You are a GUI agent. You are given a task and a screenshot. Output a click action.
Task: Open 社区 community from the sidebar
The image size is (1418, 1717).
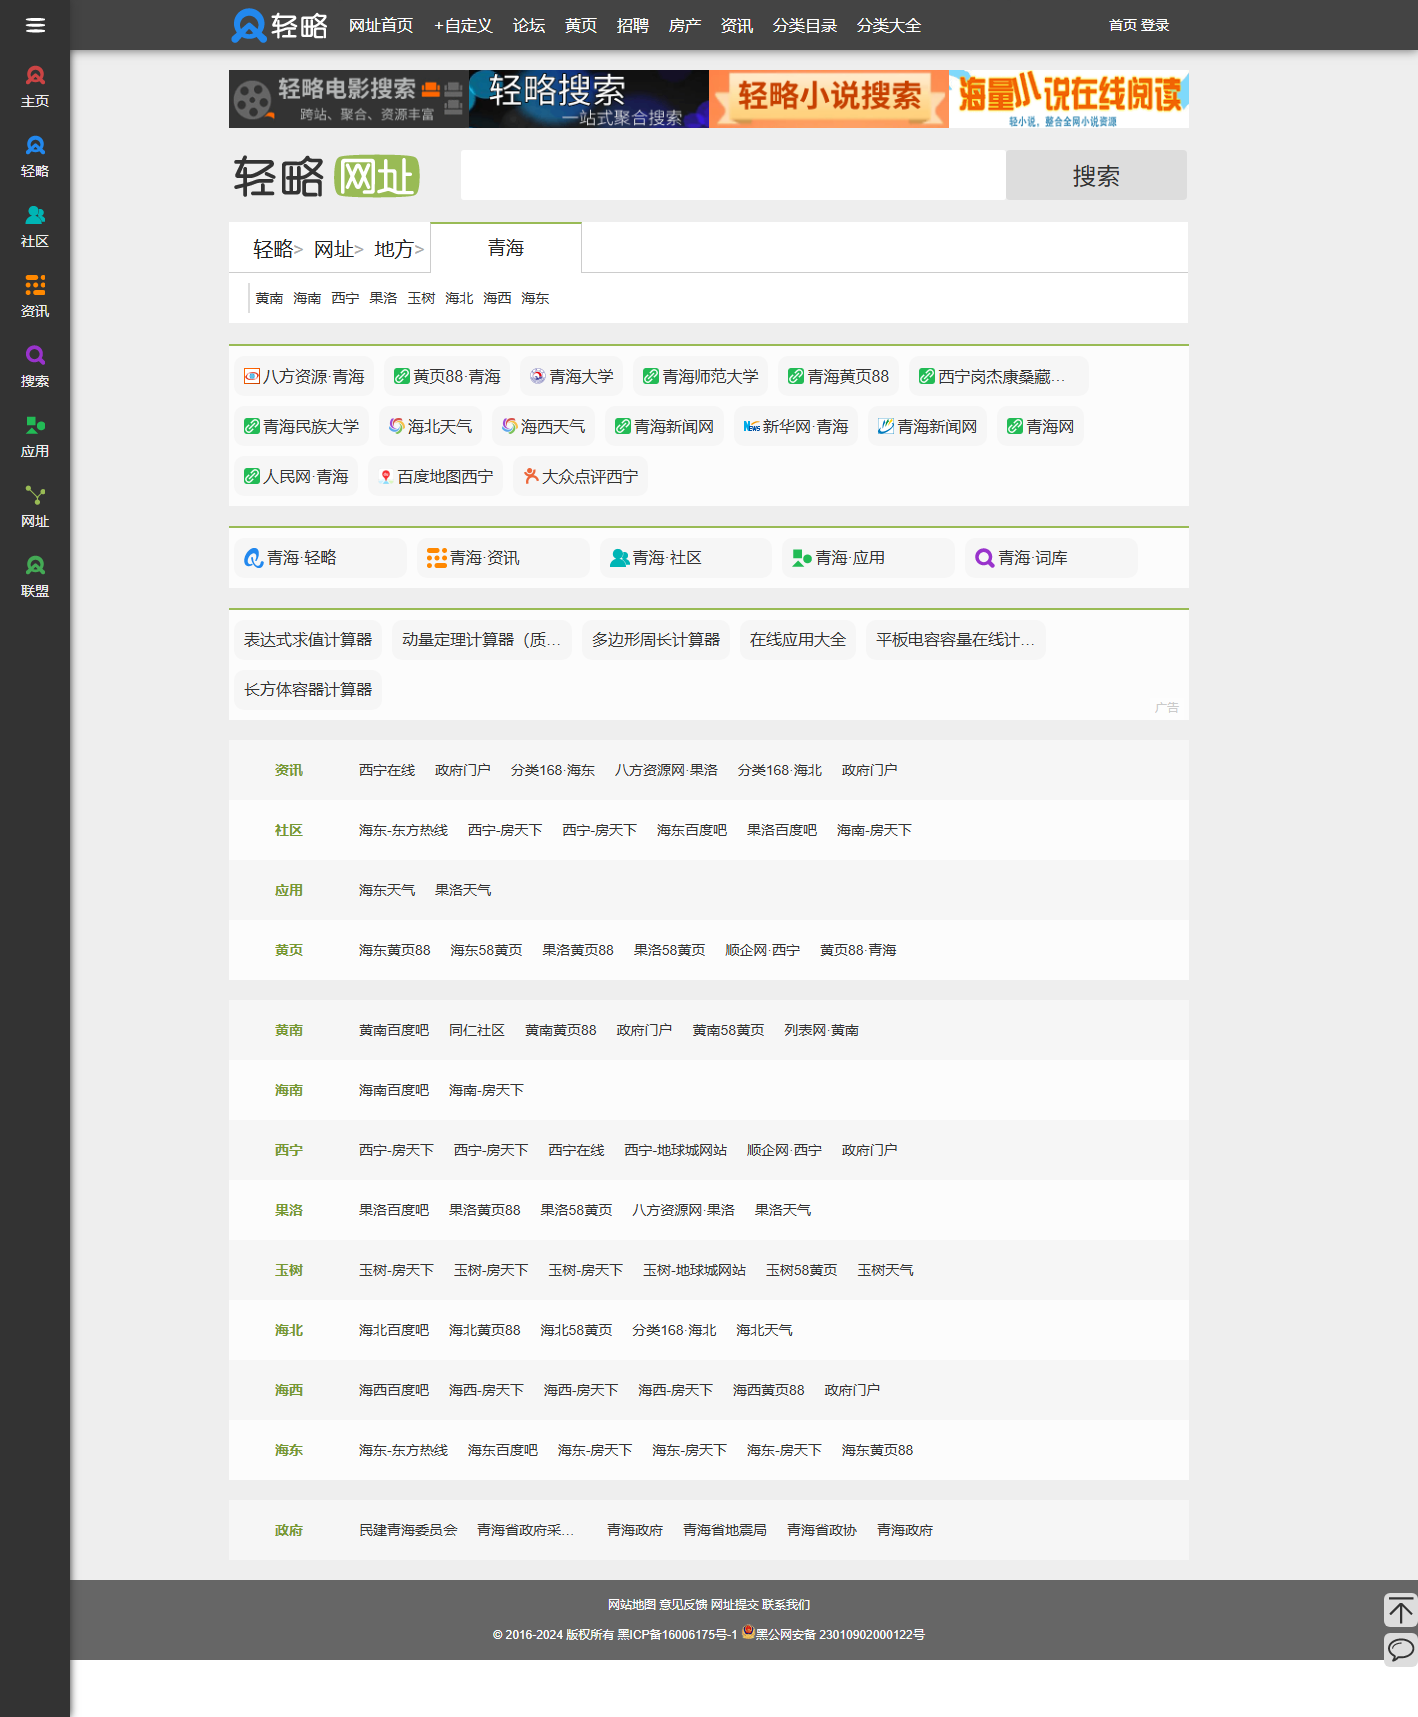[35, 226]
